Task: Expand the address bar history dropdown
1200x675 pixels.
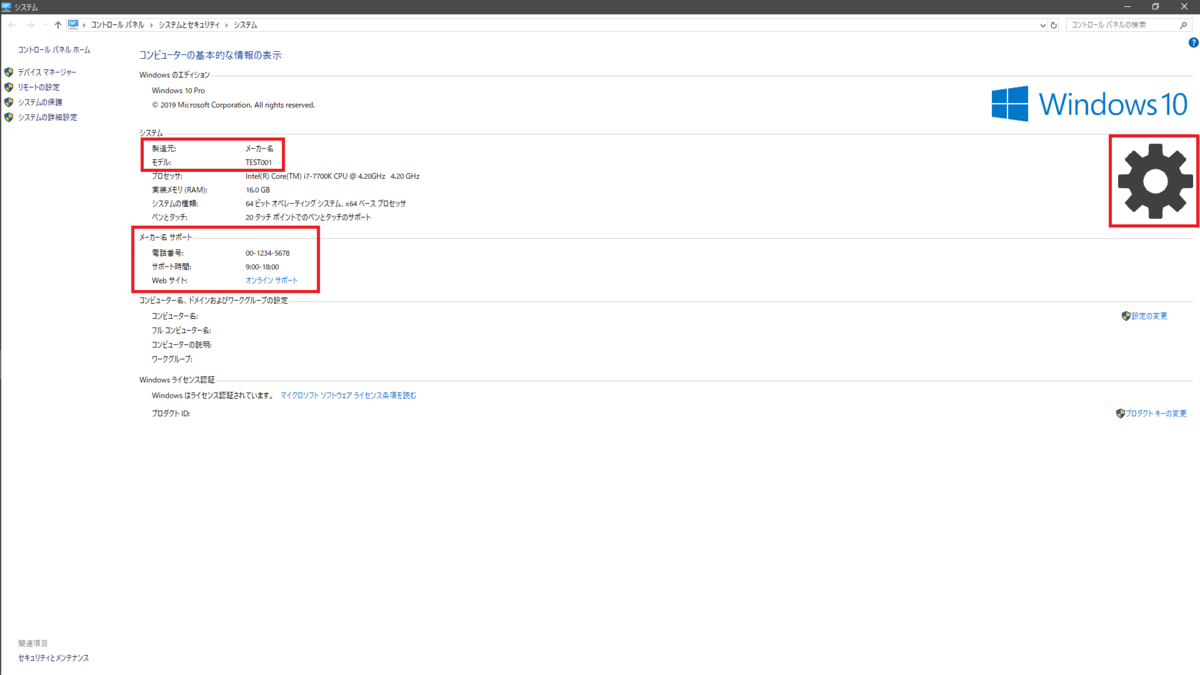Action: click(1043, 25)
